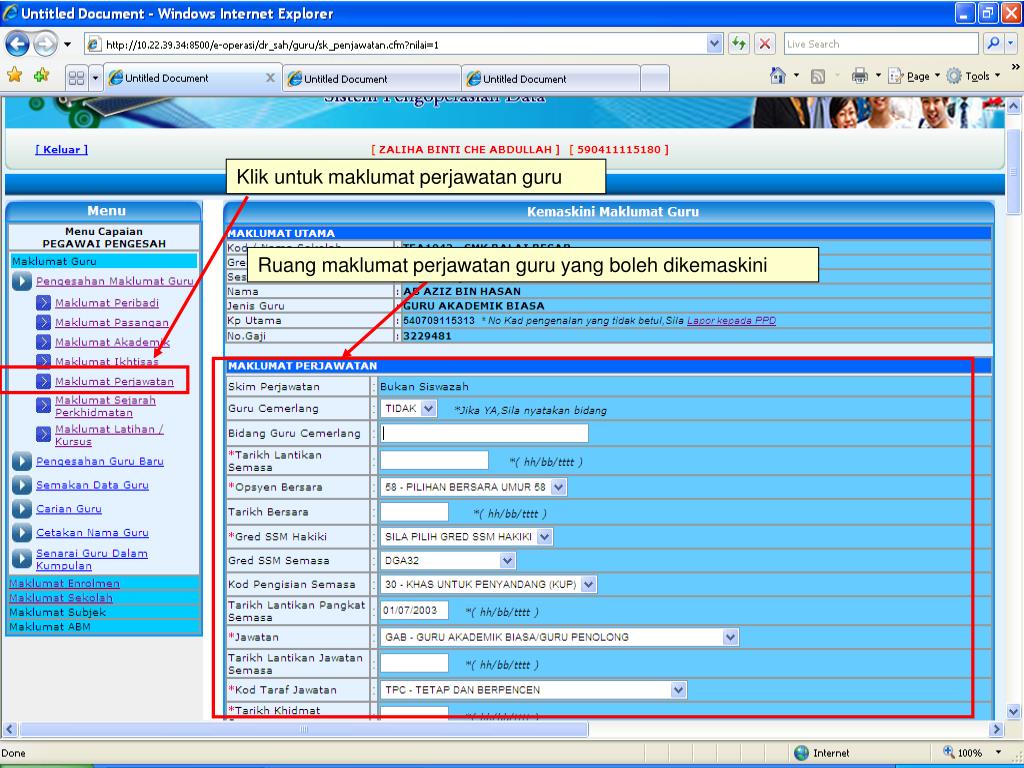Close the first Untitled Document tab
The height and width of the screenshot is (768, 1024).
pos(270,78)
